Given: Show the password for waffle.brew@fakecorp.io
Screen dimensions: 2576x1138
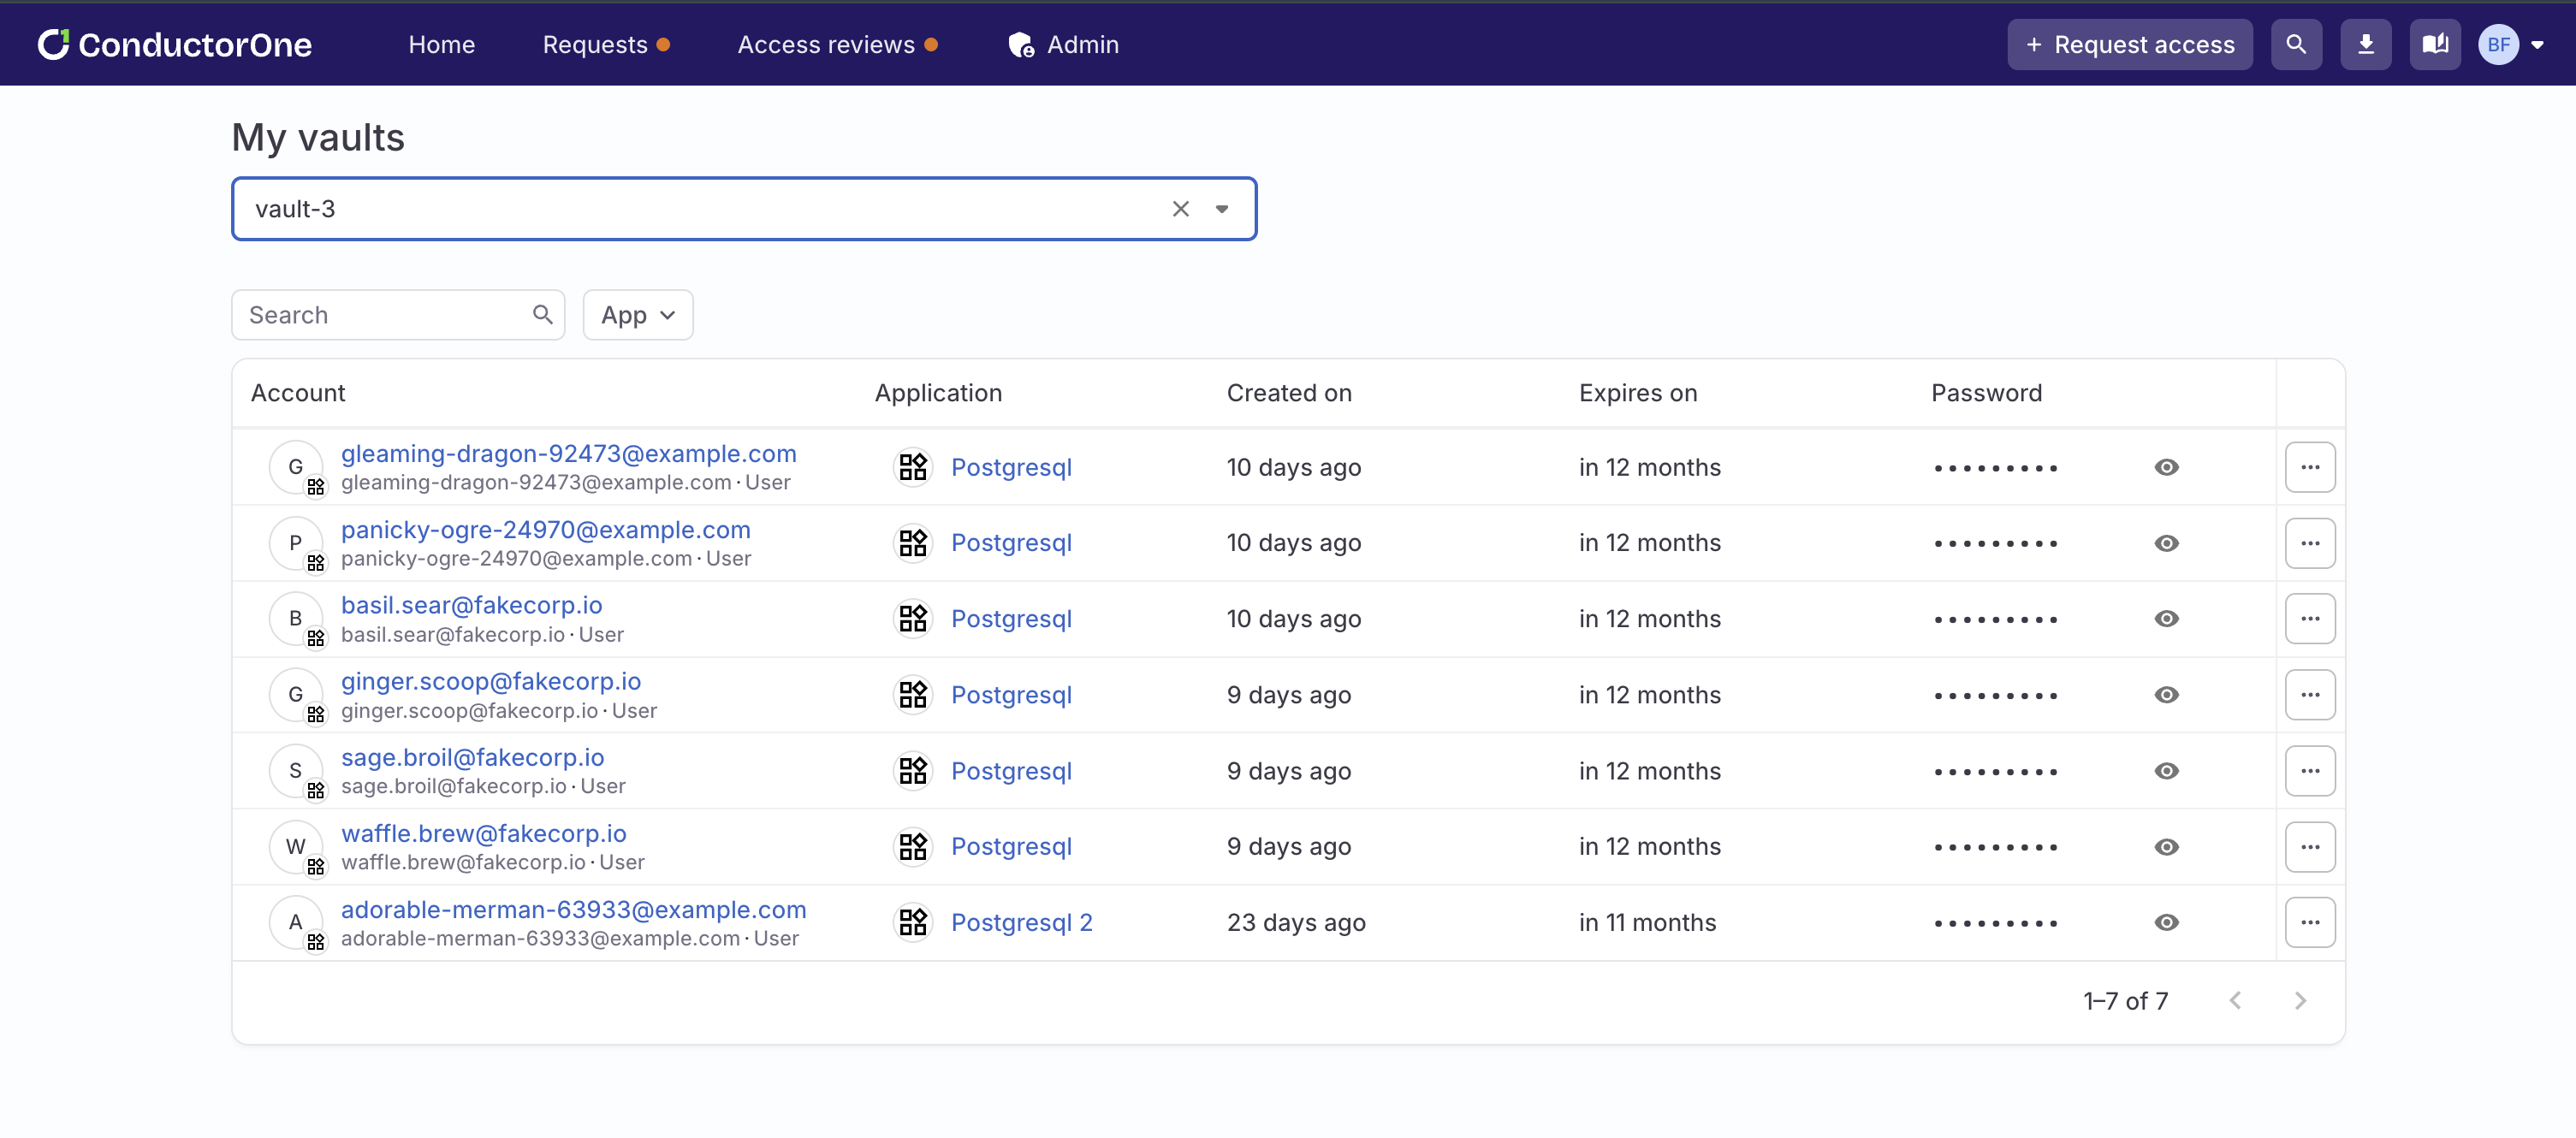Looking at the screenshot, I should click(x=2166, y=846).
